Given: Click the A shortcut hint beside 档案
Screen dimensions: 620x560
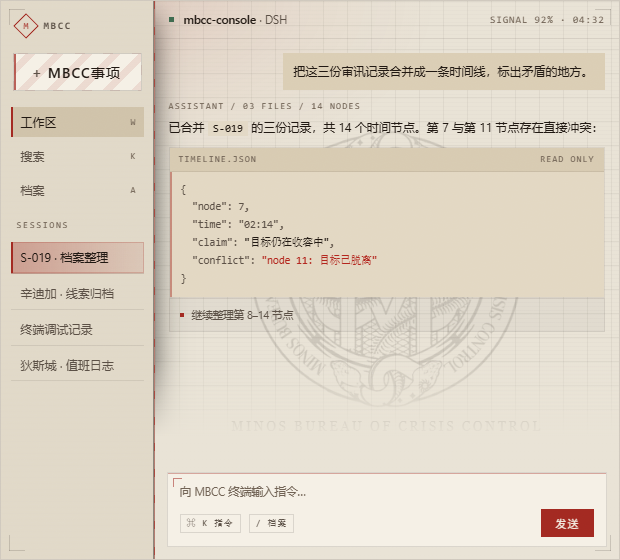Looking at the screenshot, I should (x=133, y=190).
